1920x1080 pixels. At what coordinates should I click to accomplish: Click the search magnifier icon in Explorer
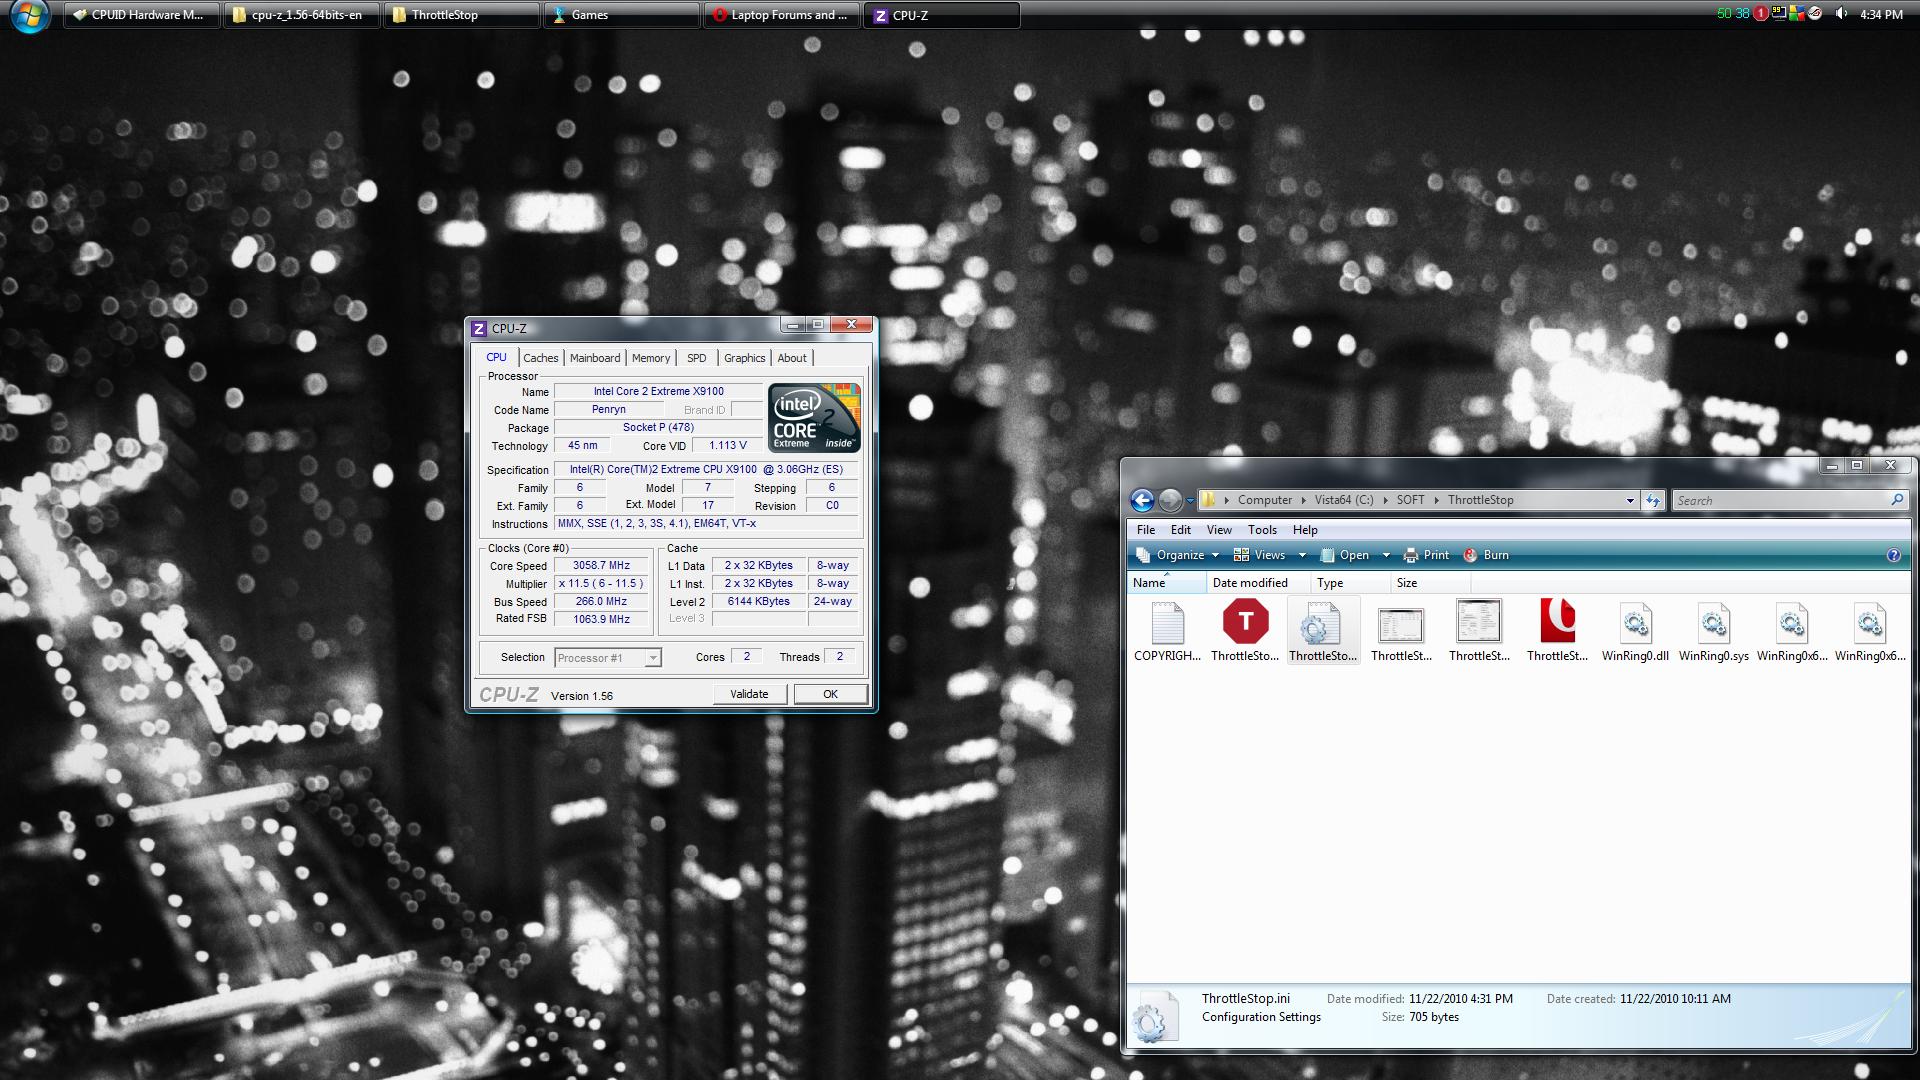click(1896, 500)
